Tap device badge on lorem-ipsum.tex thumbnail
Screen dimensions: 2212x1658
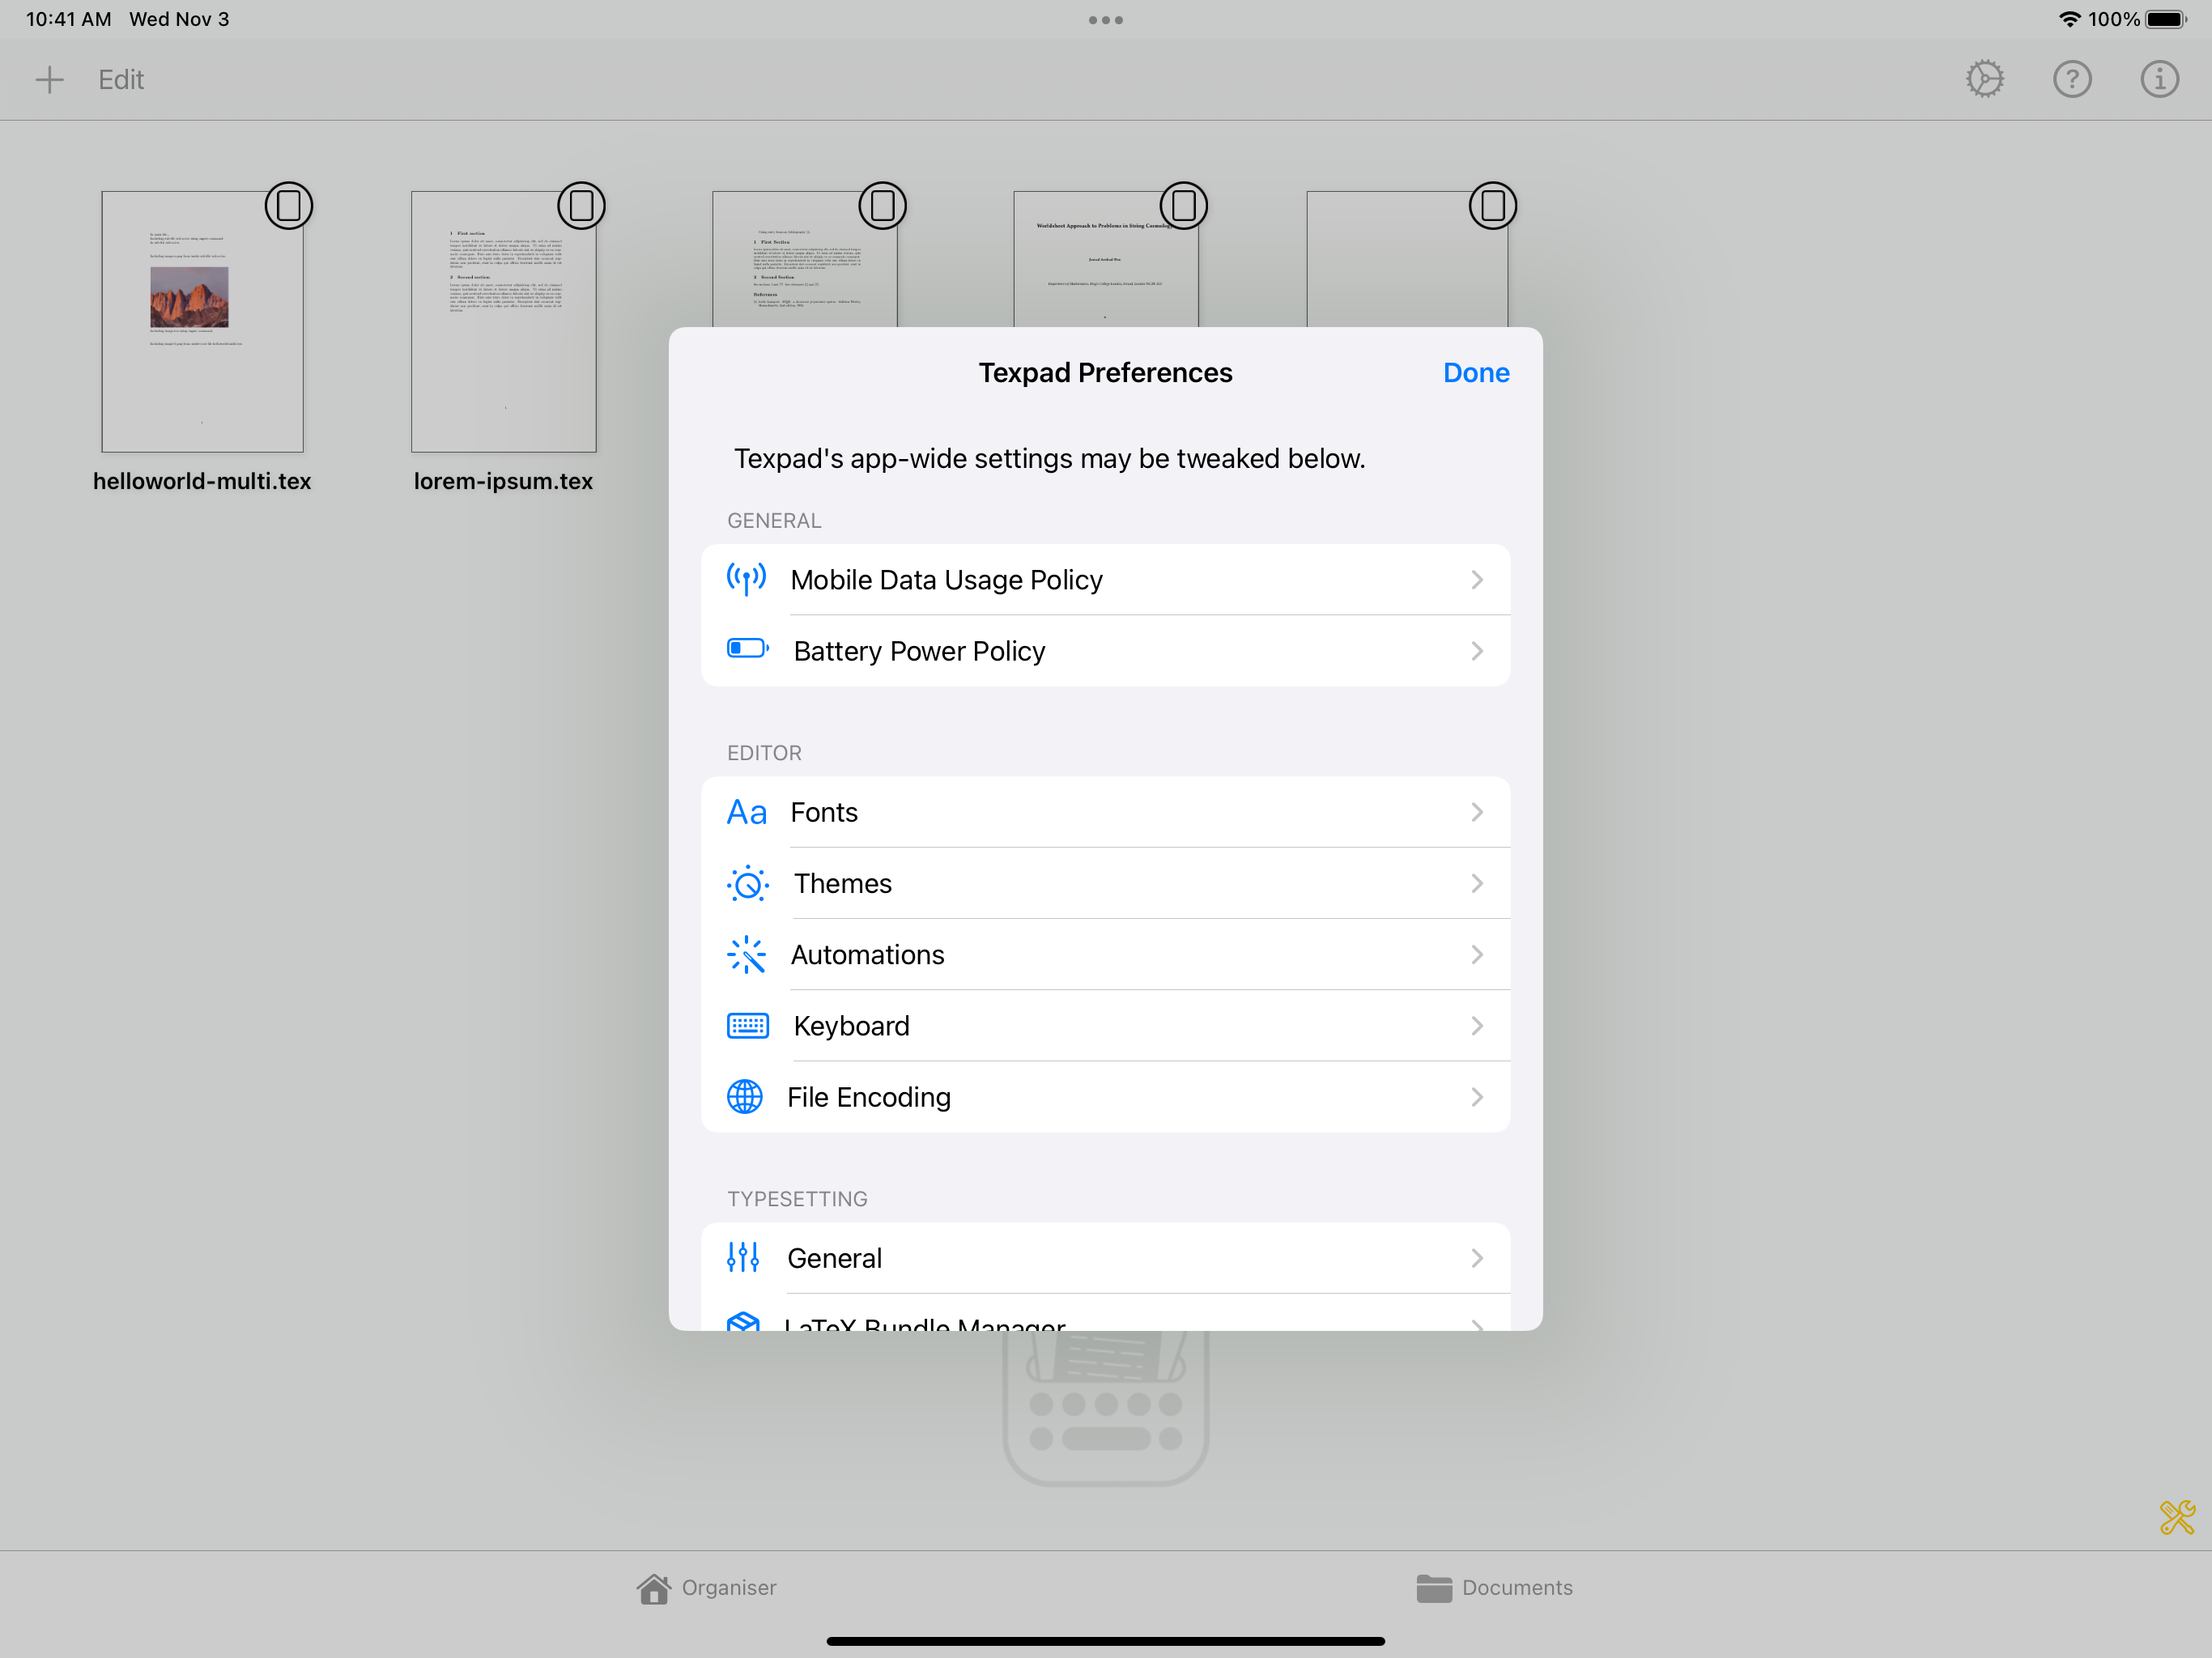(581, 206)
